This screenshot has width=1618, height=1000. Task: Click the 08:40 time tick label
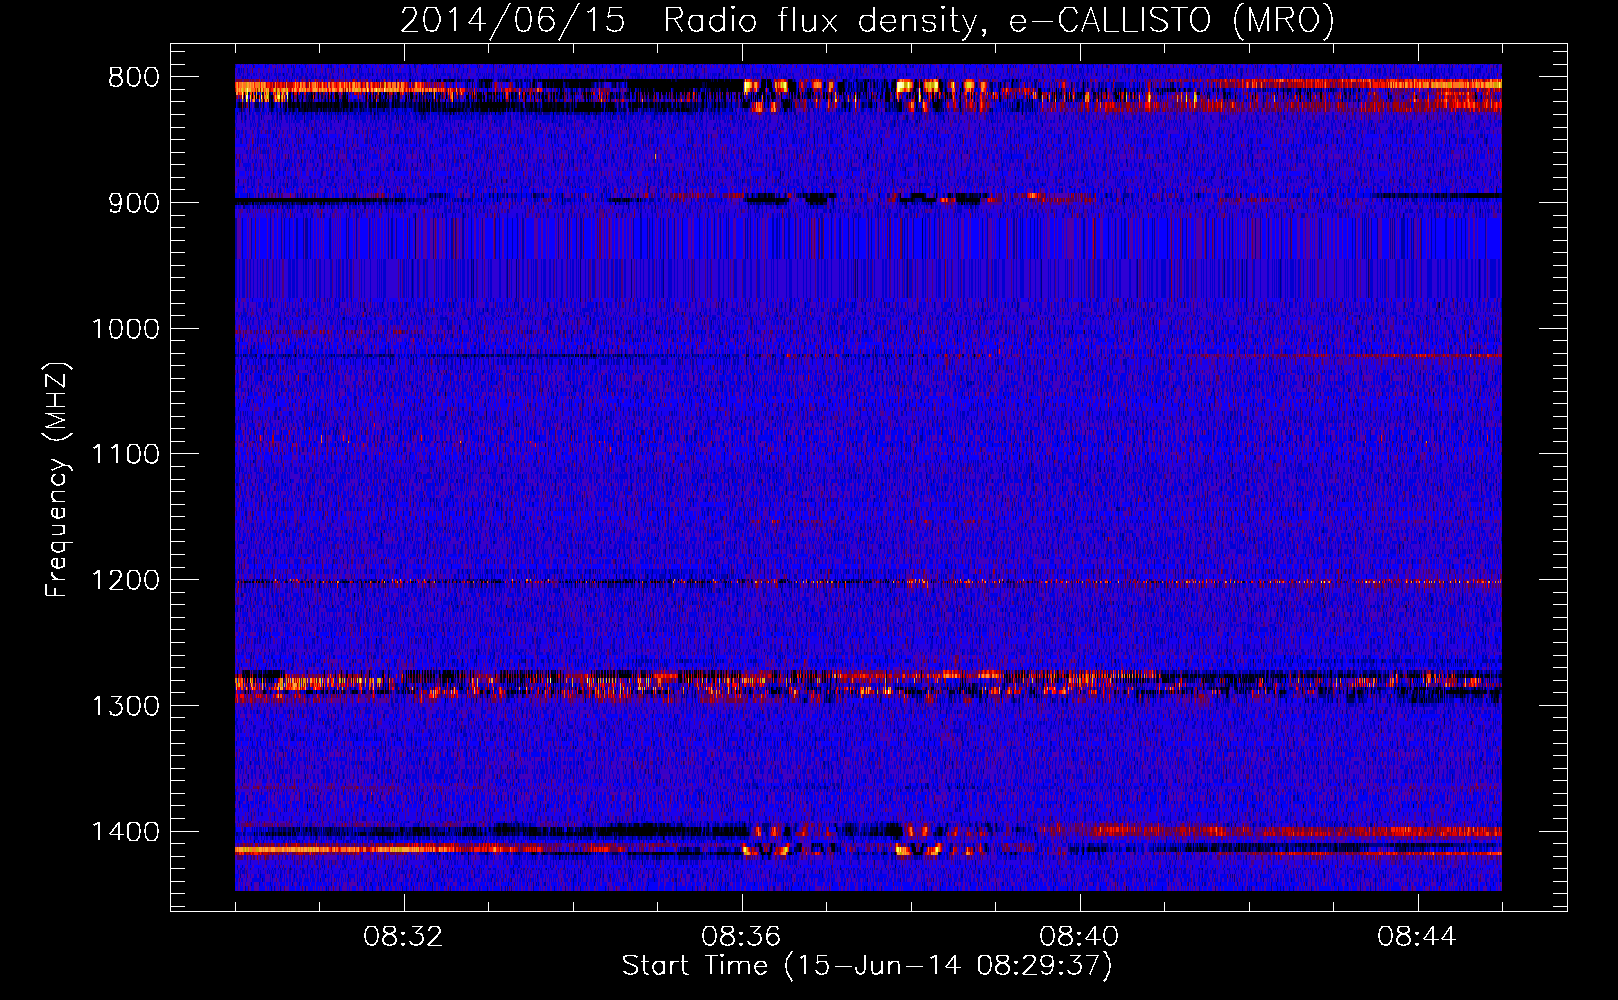click(x=1080, y=937)
